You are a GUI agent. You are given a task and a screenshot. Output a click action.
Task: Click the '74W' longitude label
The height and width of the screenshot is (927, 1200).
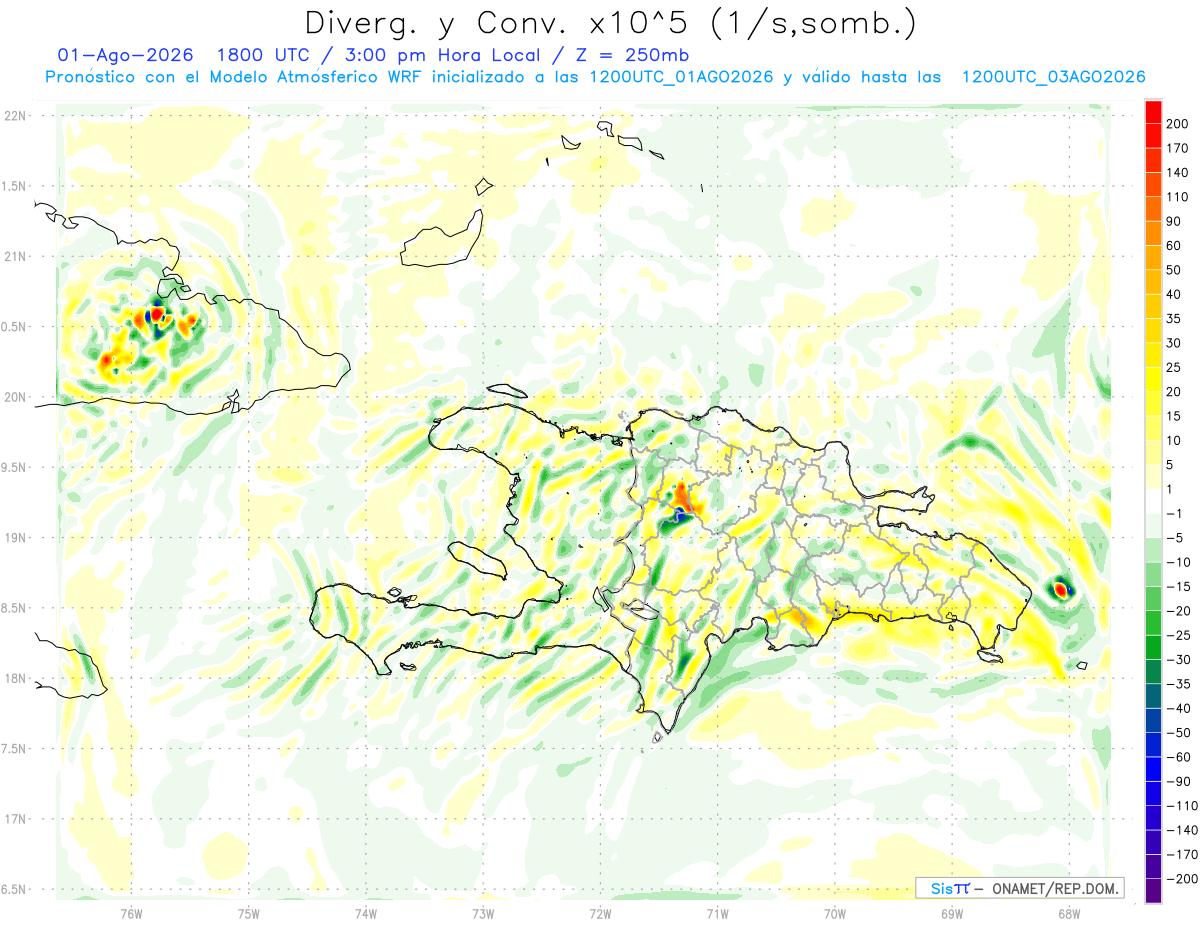[x=366, y=913]
